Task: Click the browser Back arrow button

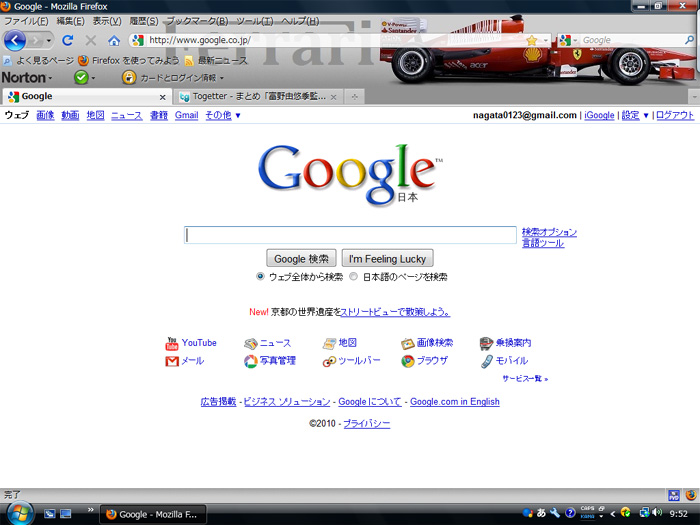Action: pyautogui.click(x=15, y=41)
